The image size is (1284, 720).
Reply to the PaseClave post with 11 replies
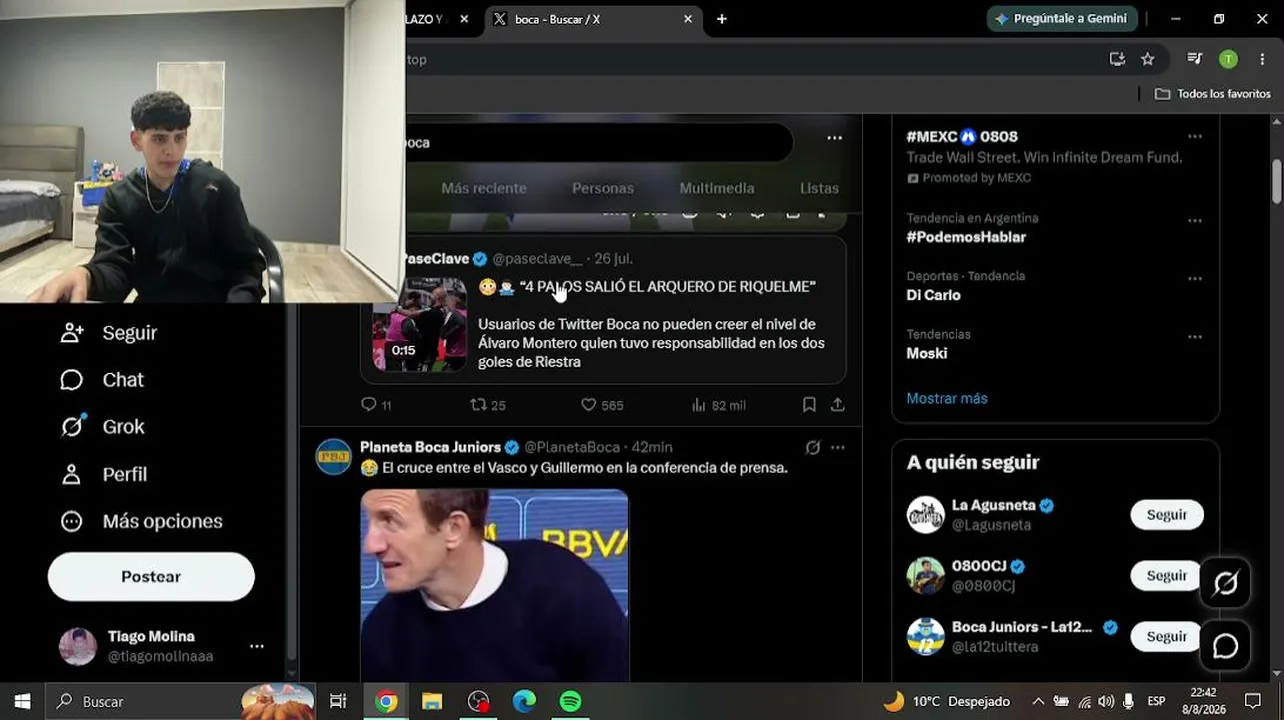[x=376, y=405]
